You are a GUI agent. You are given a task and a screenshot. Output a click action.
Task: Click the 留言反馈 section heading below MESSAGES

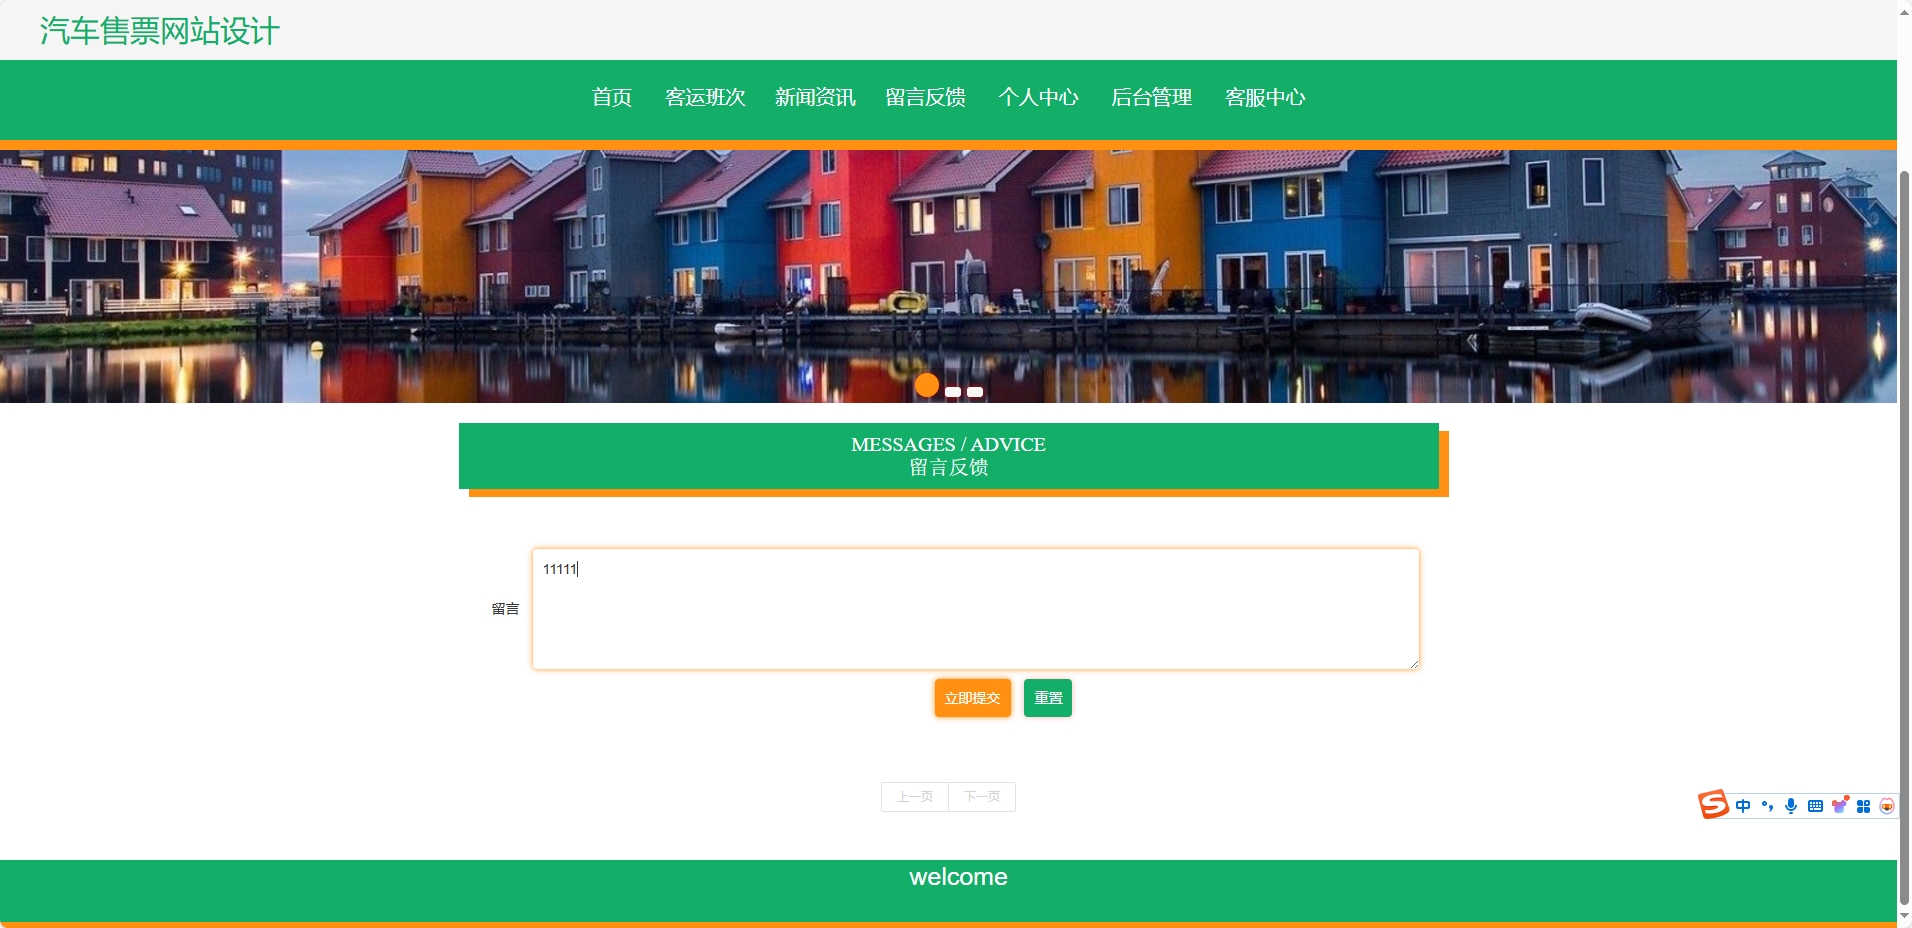[948, 467]
